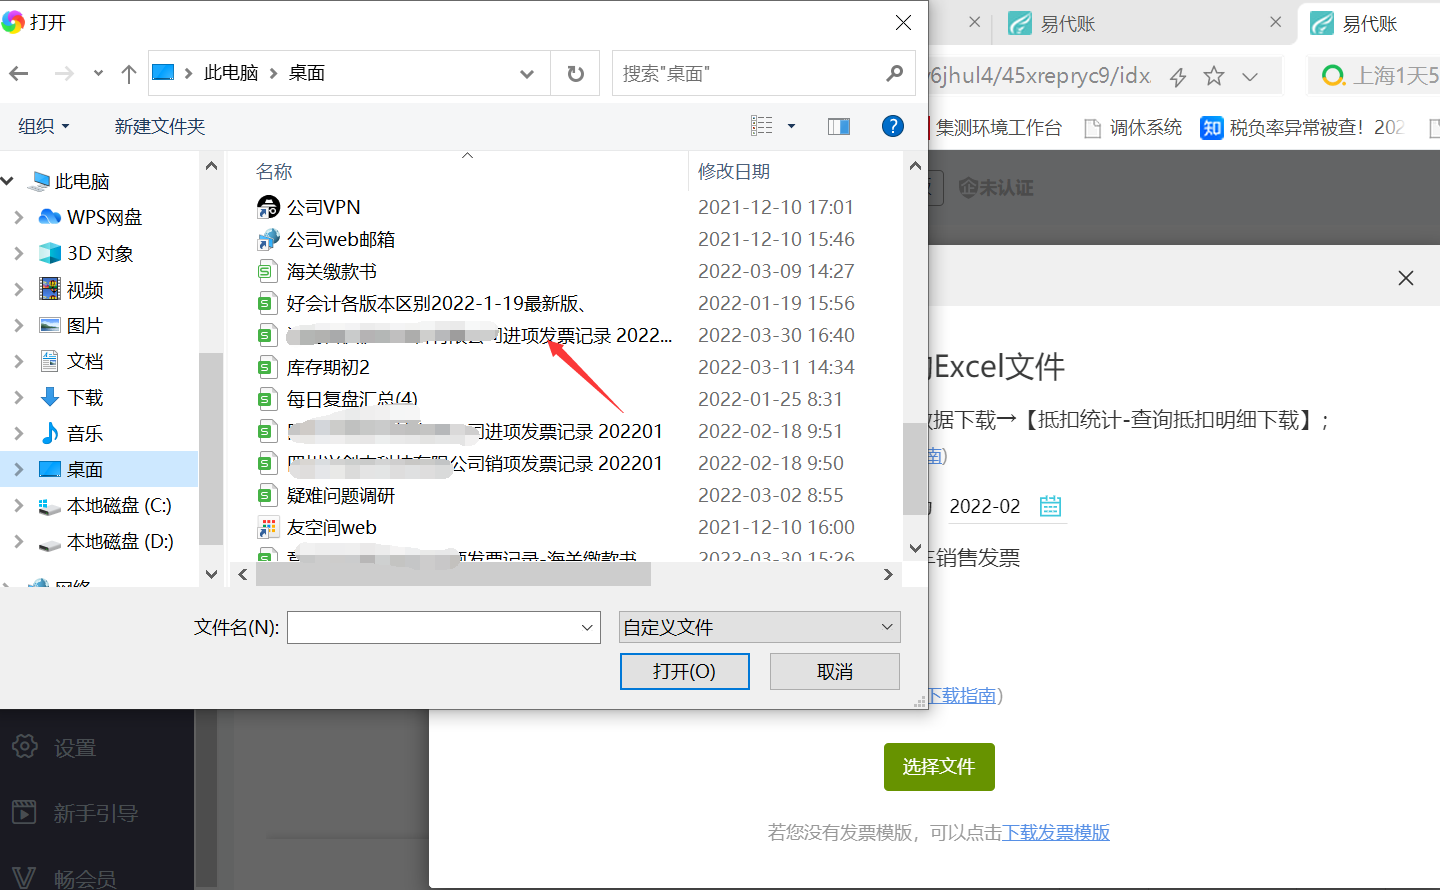The height and width of the screenshot is (890, 1440).
Task: Click the back arrow in file dialog
Action: coord(19,73)
